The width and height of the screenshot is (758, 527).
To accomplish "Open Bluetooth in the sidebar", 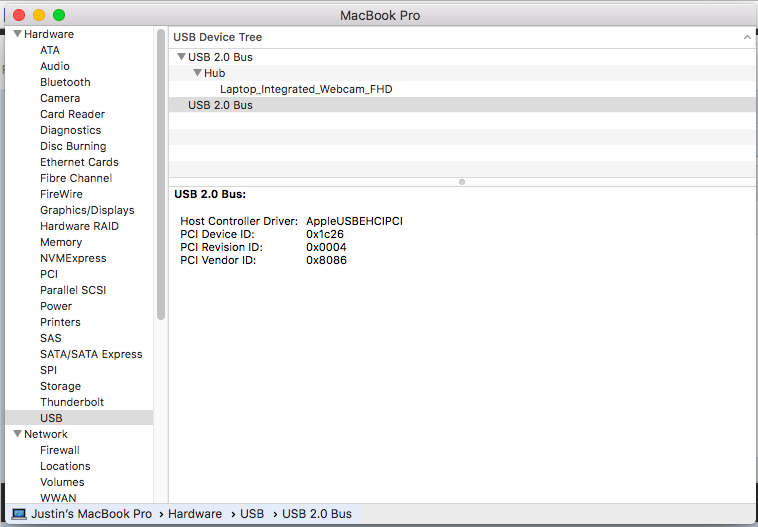I will 65,82.
